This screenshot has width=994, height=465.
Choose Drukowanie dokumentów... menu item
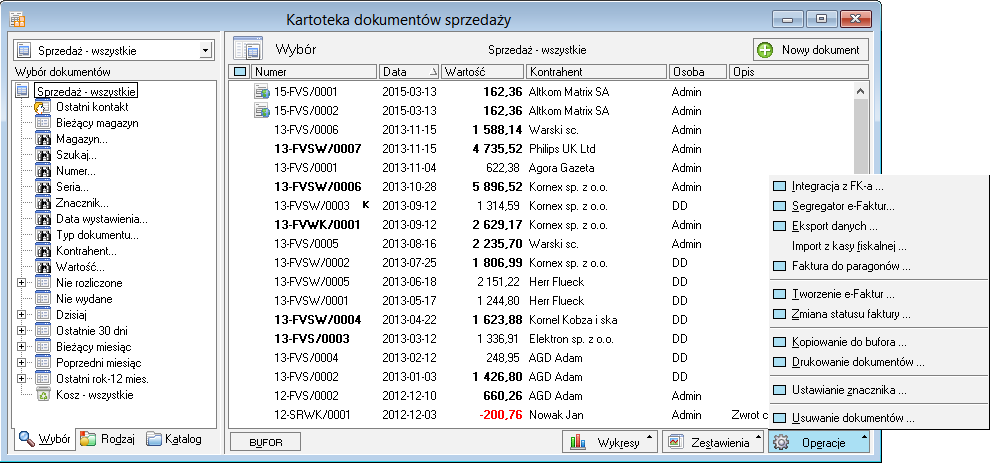coord(879,362)
